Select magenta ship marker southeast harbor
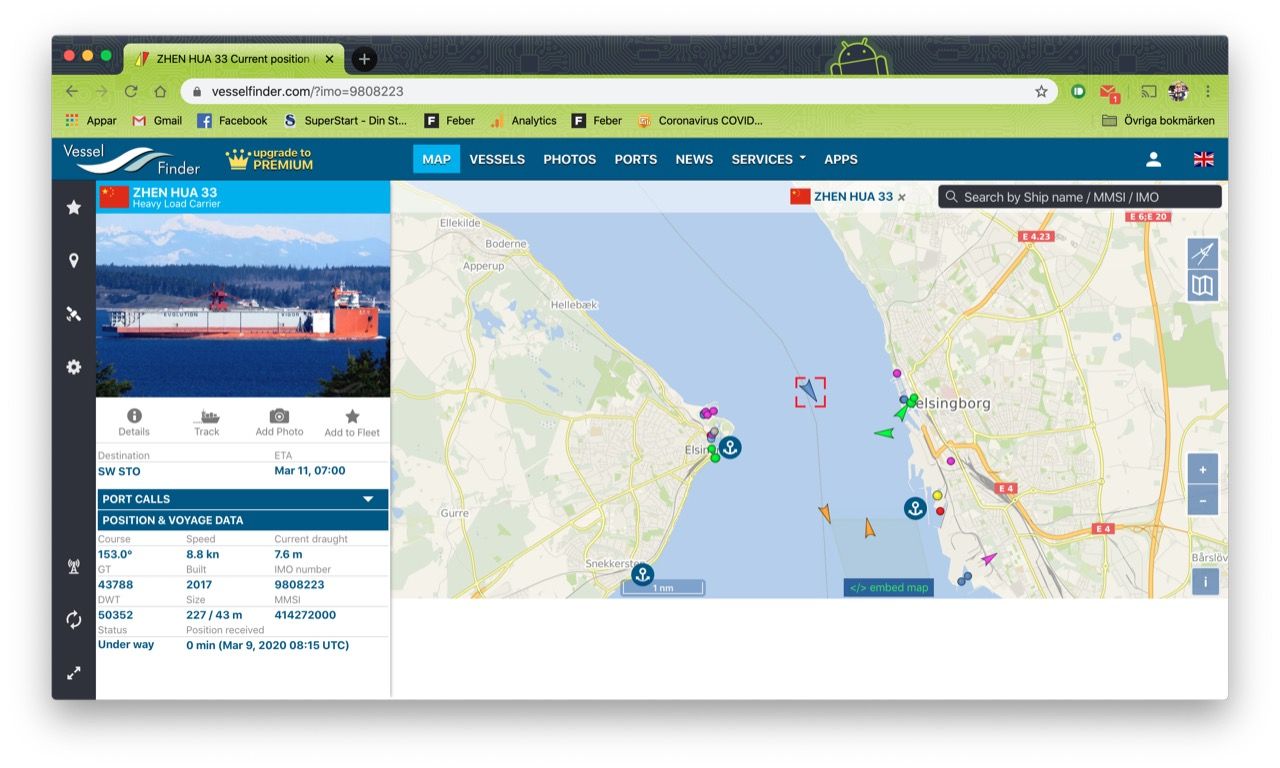 (988, 559)
